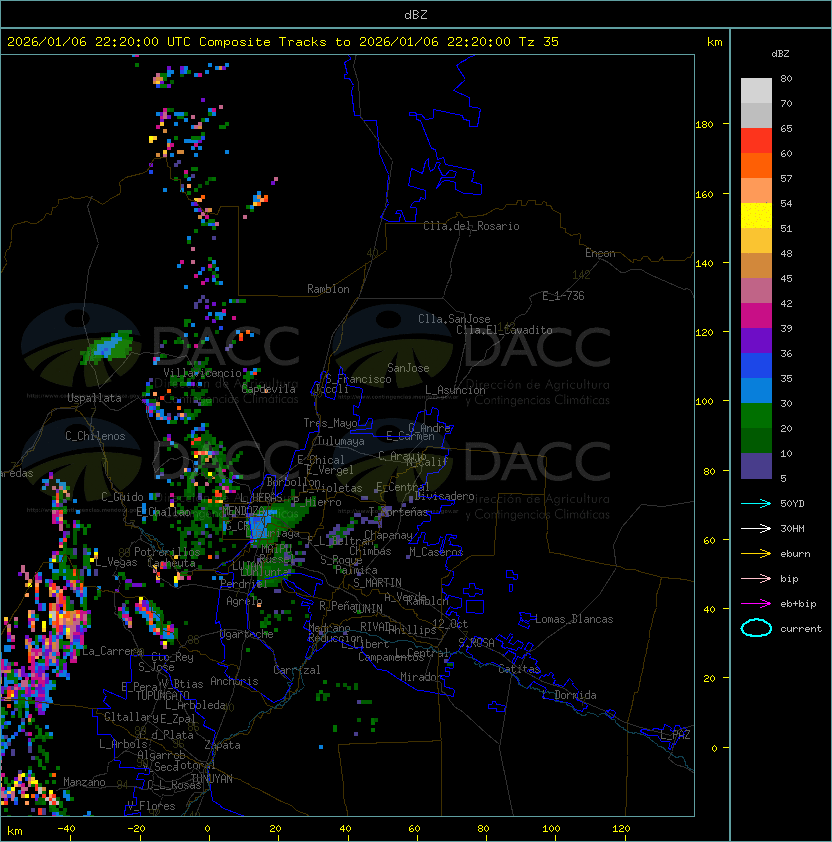The image size is (832, 842).
Task: Click the Tulumaya map label
Action: pos(341,441)
